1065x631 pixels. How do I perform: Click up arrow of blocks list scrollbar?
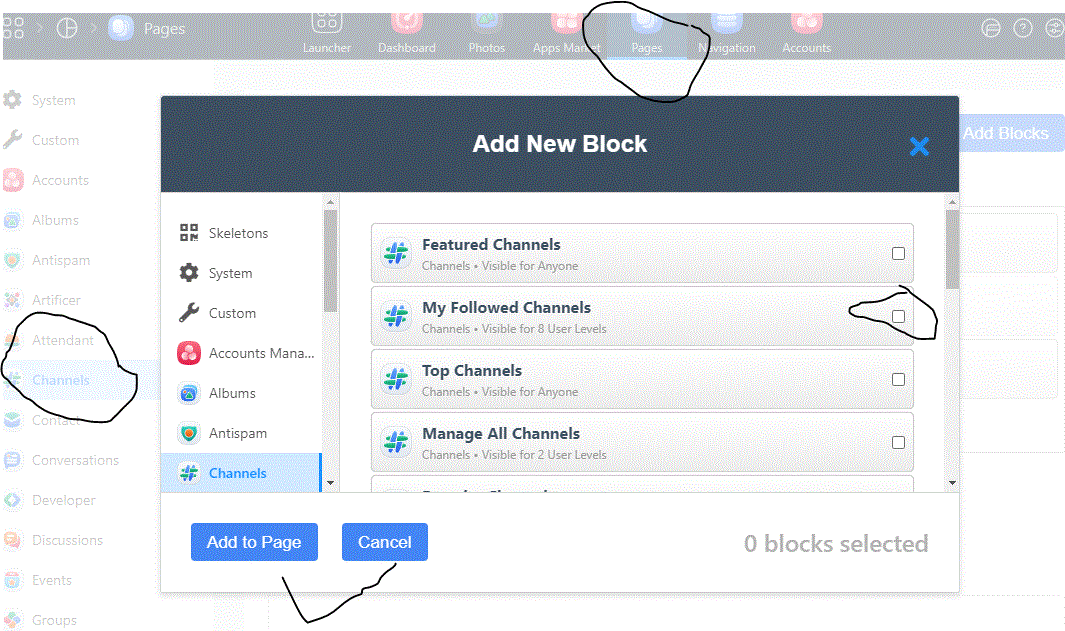click(x=952, y=202)
